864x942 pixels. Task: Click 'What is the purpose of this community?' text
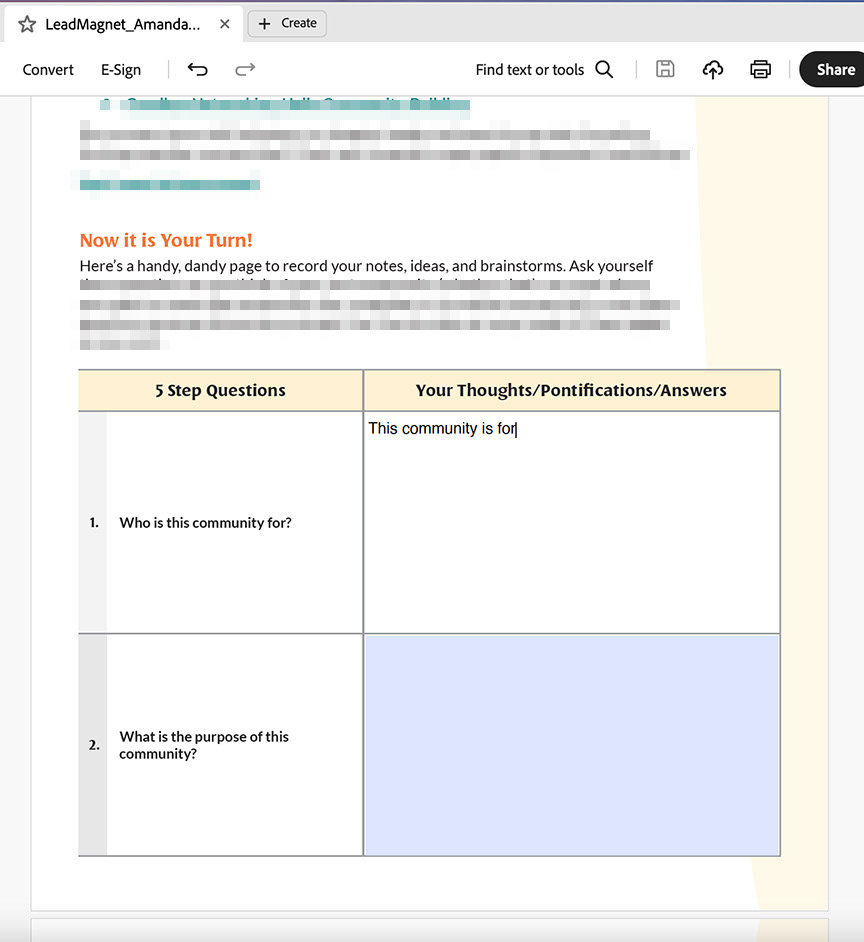tap(204, 745)
